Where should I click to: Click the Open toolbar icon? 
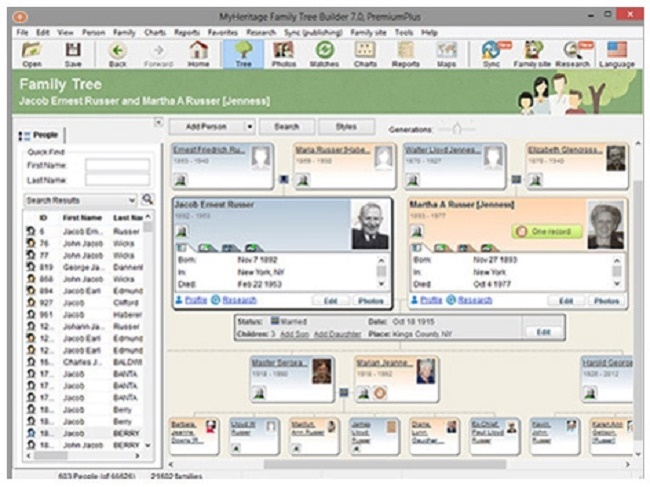[x=32, y=54]
